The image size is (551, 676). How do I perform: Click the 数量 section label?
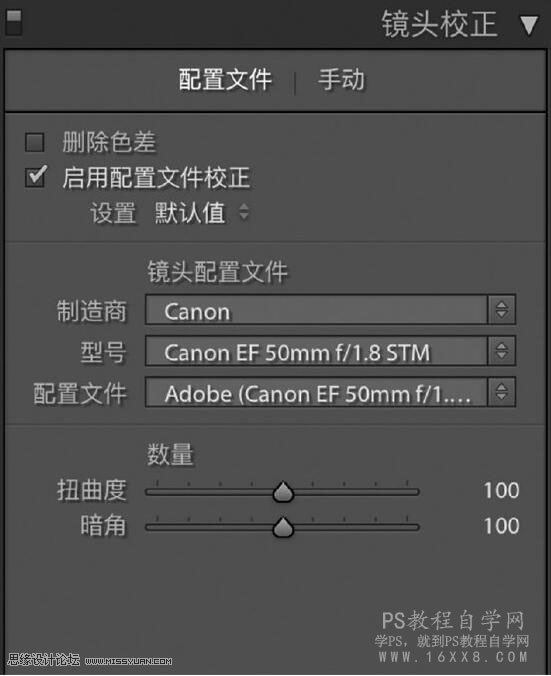[170, 454]
